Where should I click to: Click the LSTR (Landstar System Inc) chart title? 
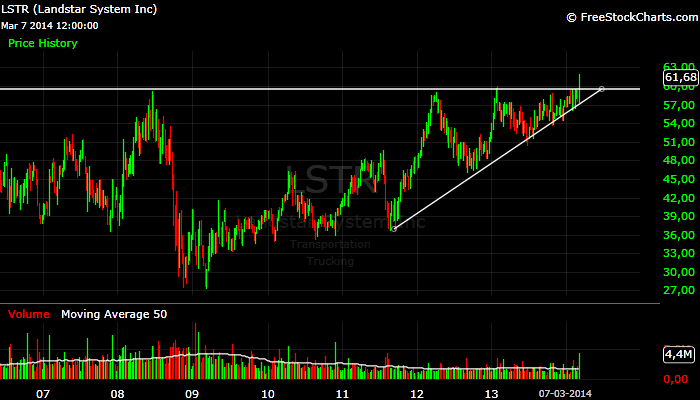tap(79, 9)
